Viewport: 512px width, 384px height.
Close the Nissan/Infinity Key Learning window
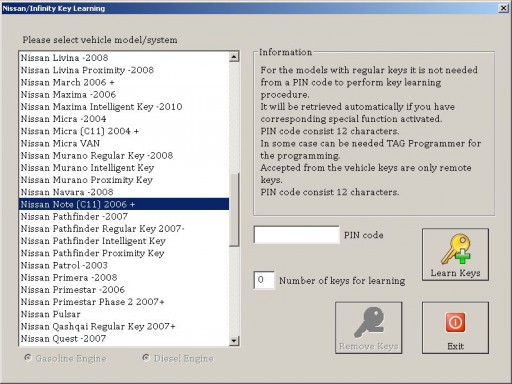[503, 8]
